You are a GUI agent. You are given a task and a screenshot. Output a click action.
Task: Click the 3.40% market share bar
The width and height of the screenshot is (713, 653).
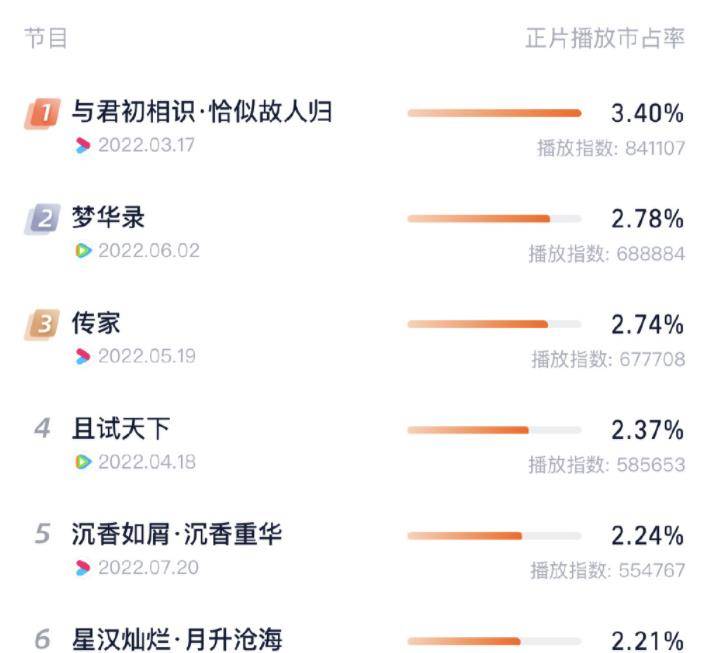click(x=494, y=113)
